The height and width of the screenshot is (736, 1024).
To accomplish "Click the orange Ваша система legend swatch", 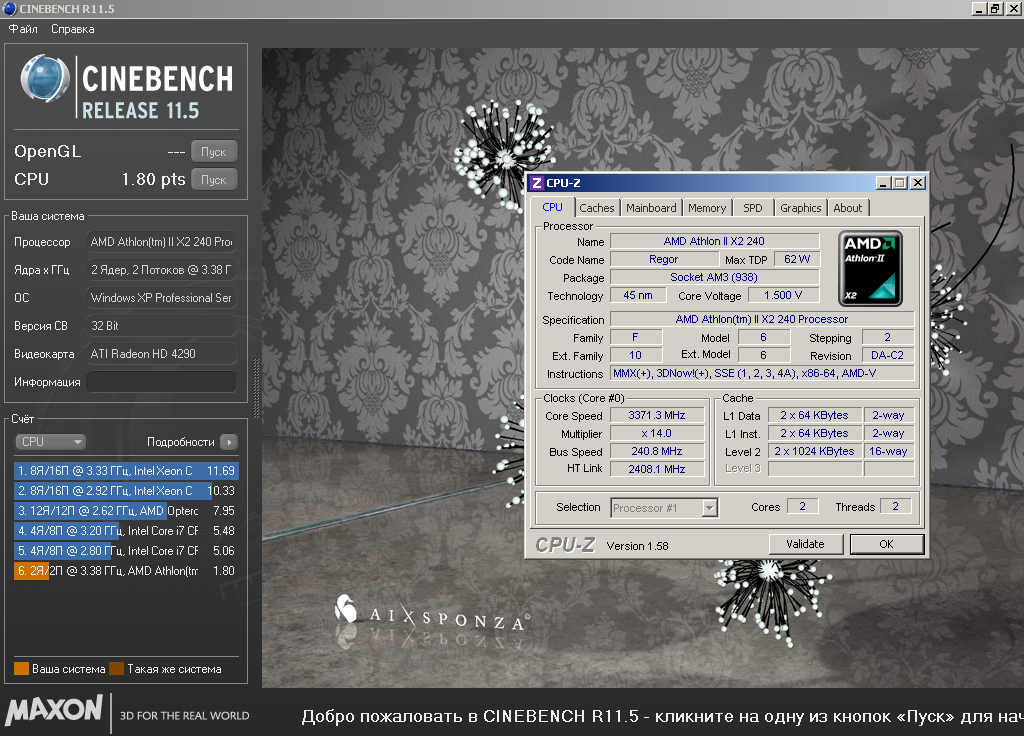I will tap(22, 669).
